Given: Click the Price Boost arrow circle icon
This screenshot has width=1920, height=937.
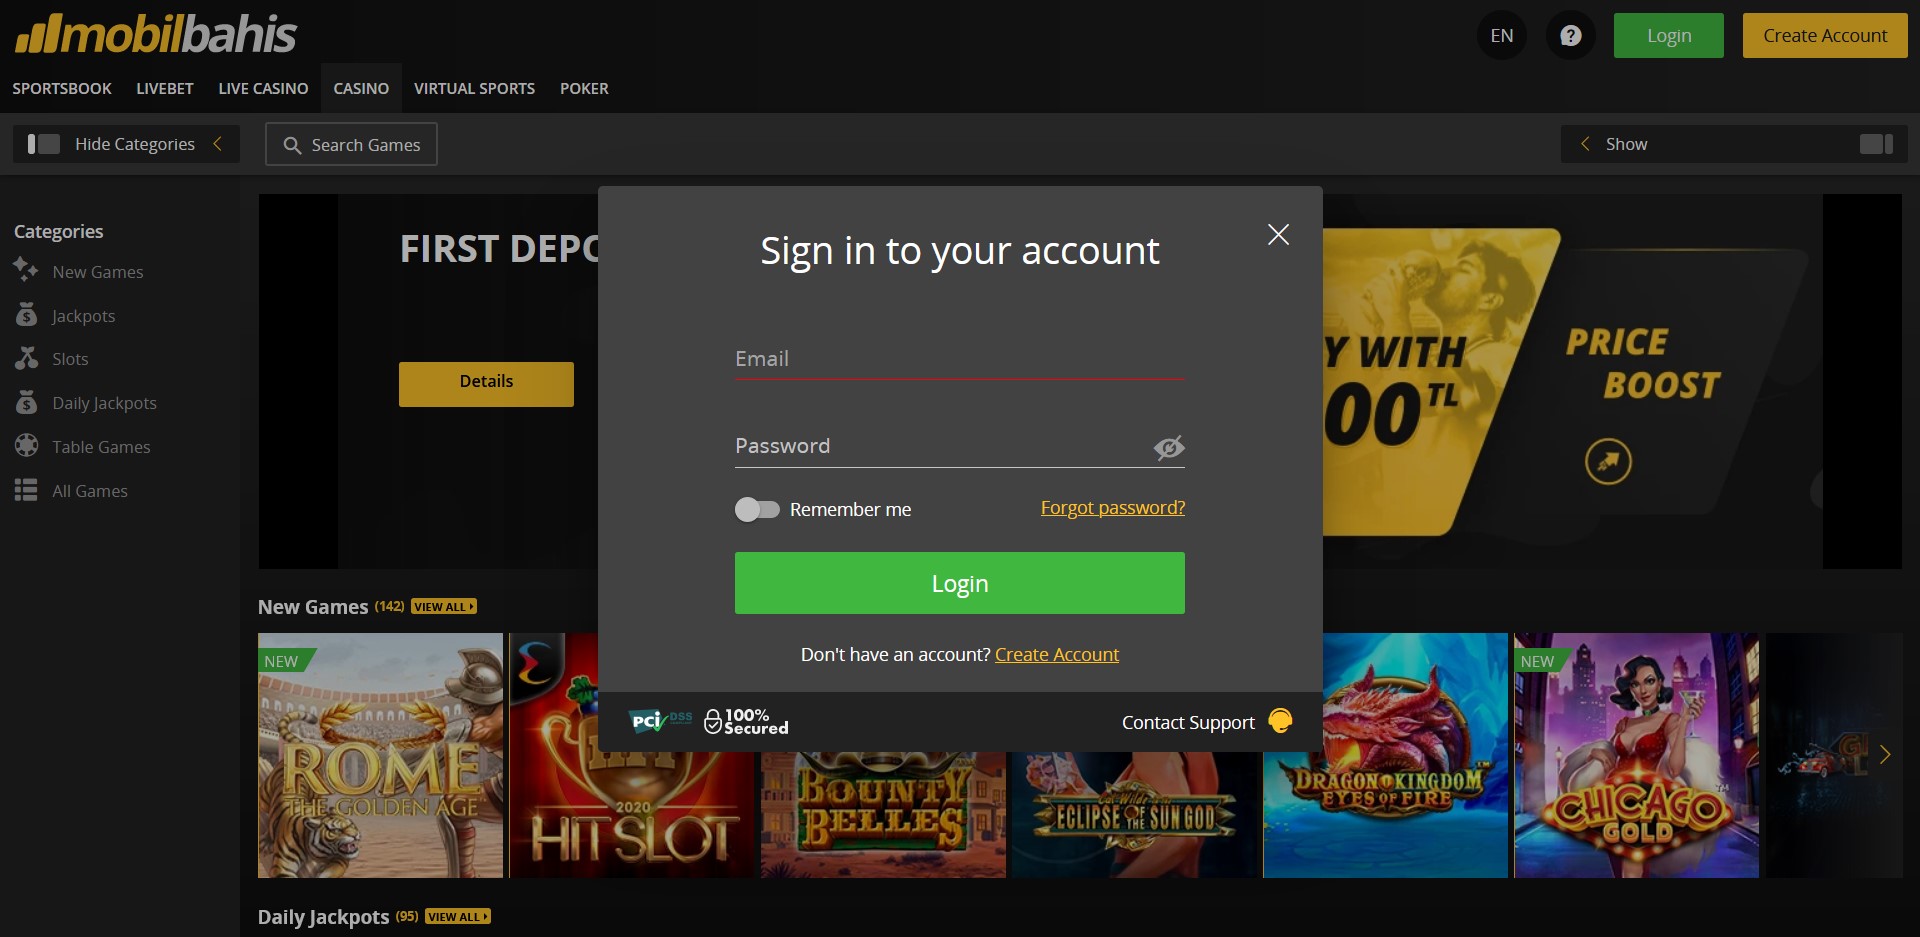Looking at the screenshot, I should point(1608,461).
